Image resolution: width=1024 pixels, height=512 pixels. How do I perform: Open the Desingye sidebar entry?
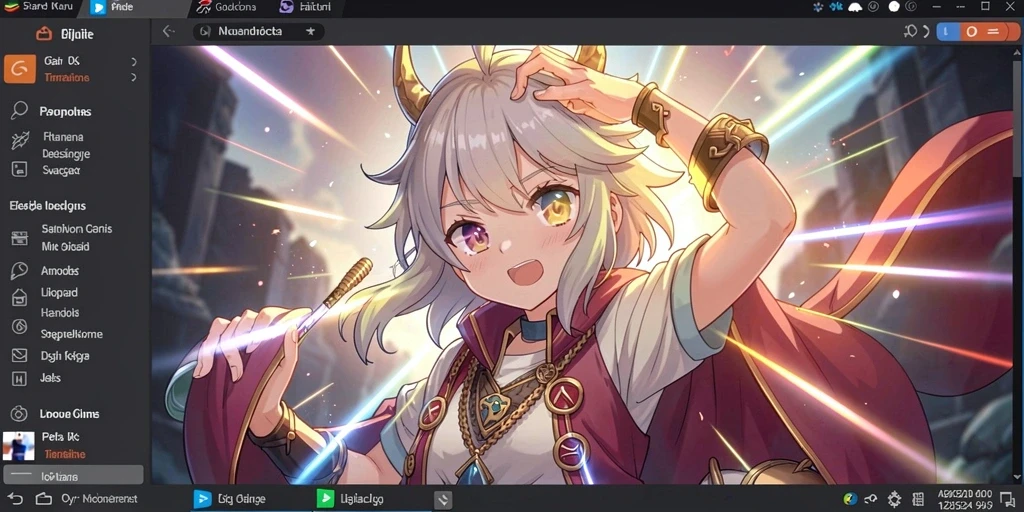(66, 154)
